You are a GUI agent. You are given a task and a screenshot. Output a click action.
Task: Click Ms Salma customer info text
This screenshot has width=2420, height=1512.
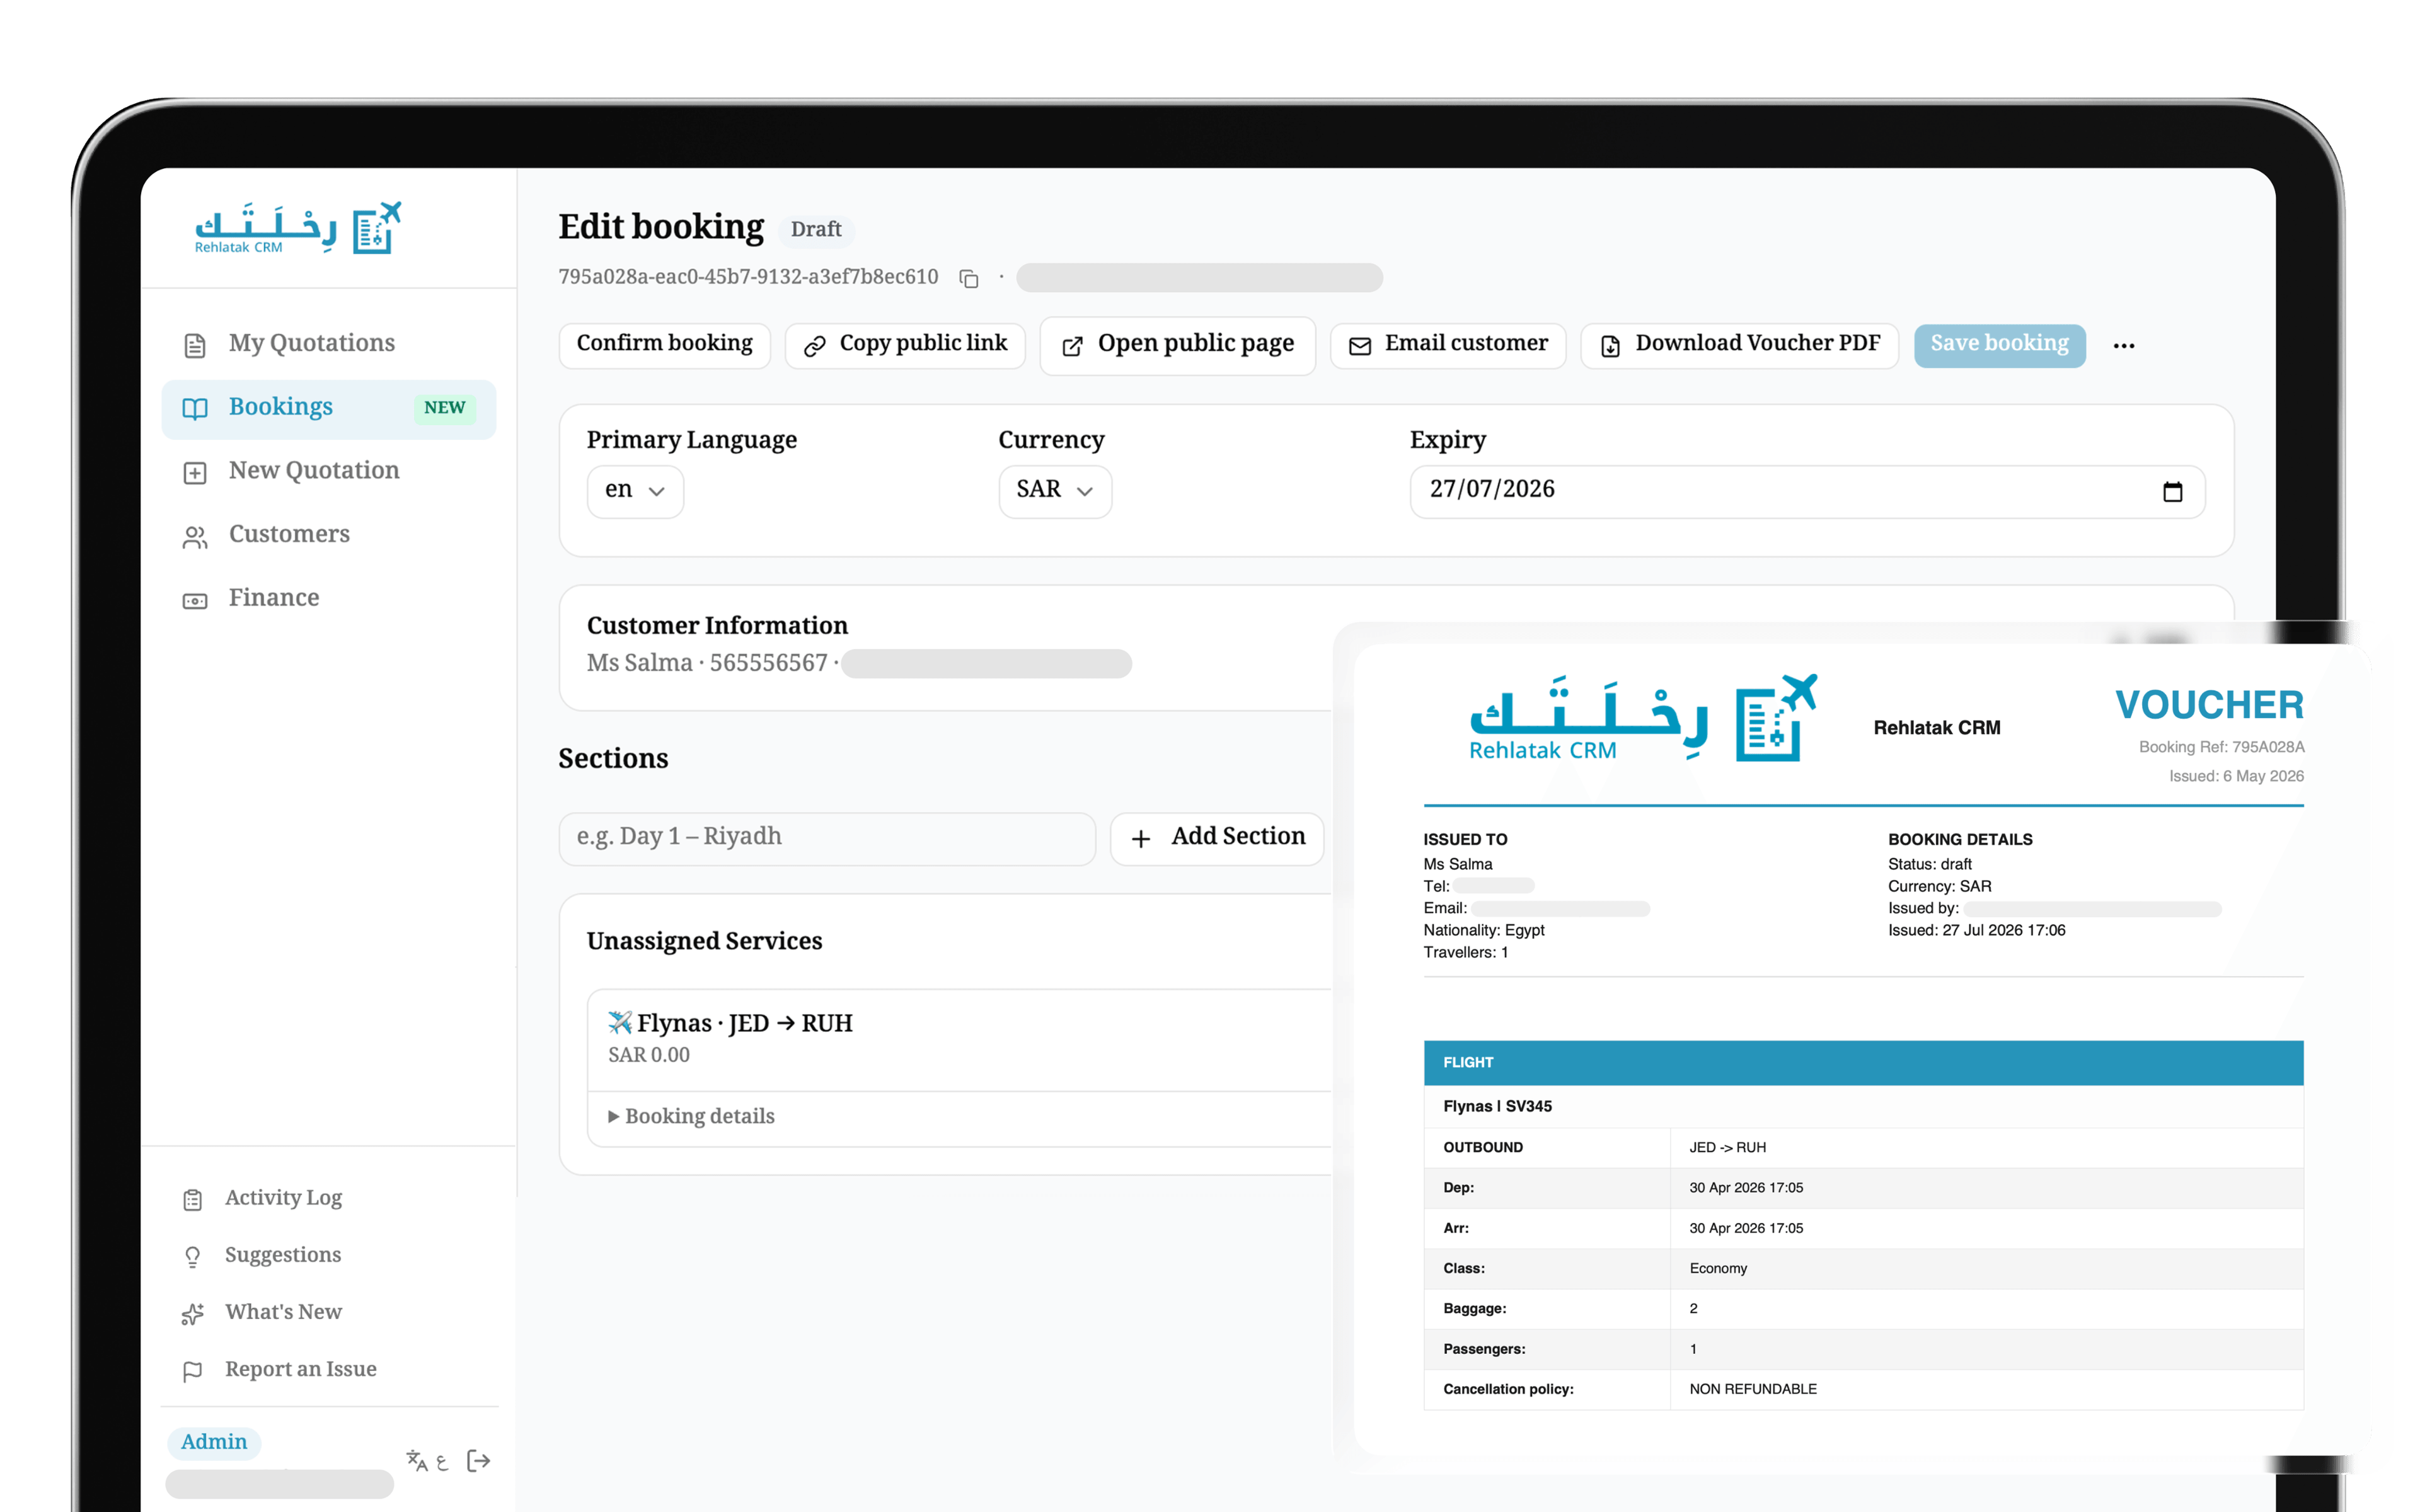pos(707,663)
